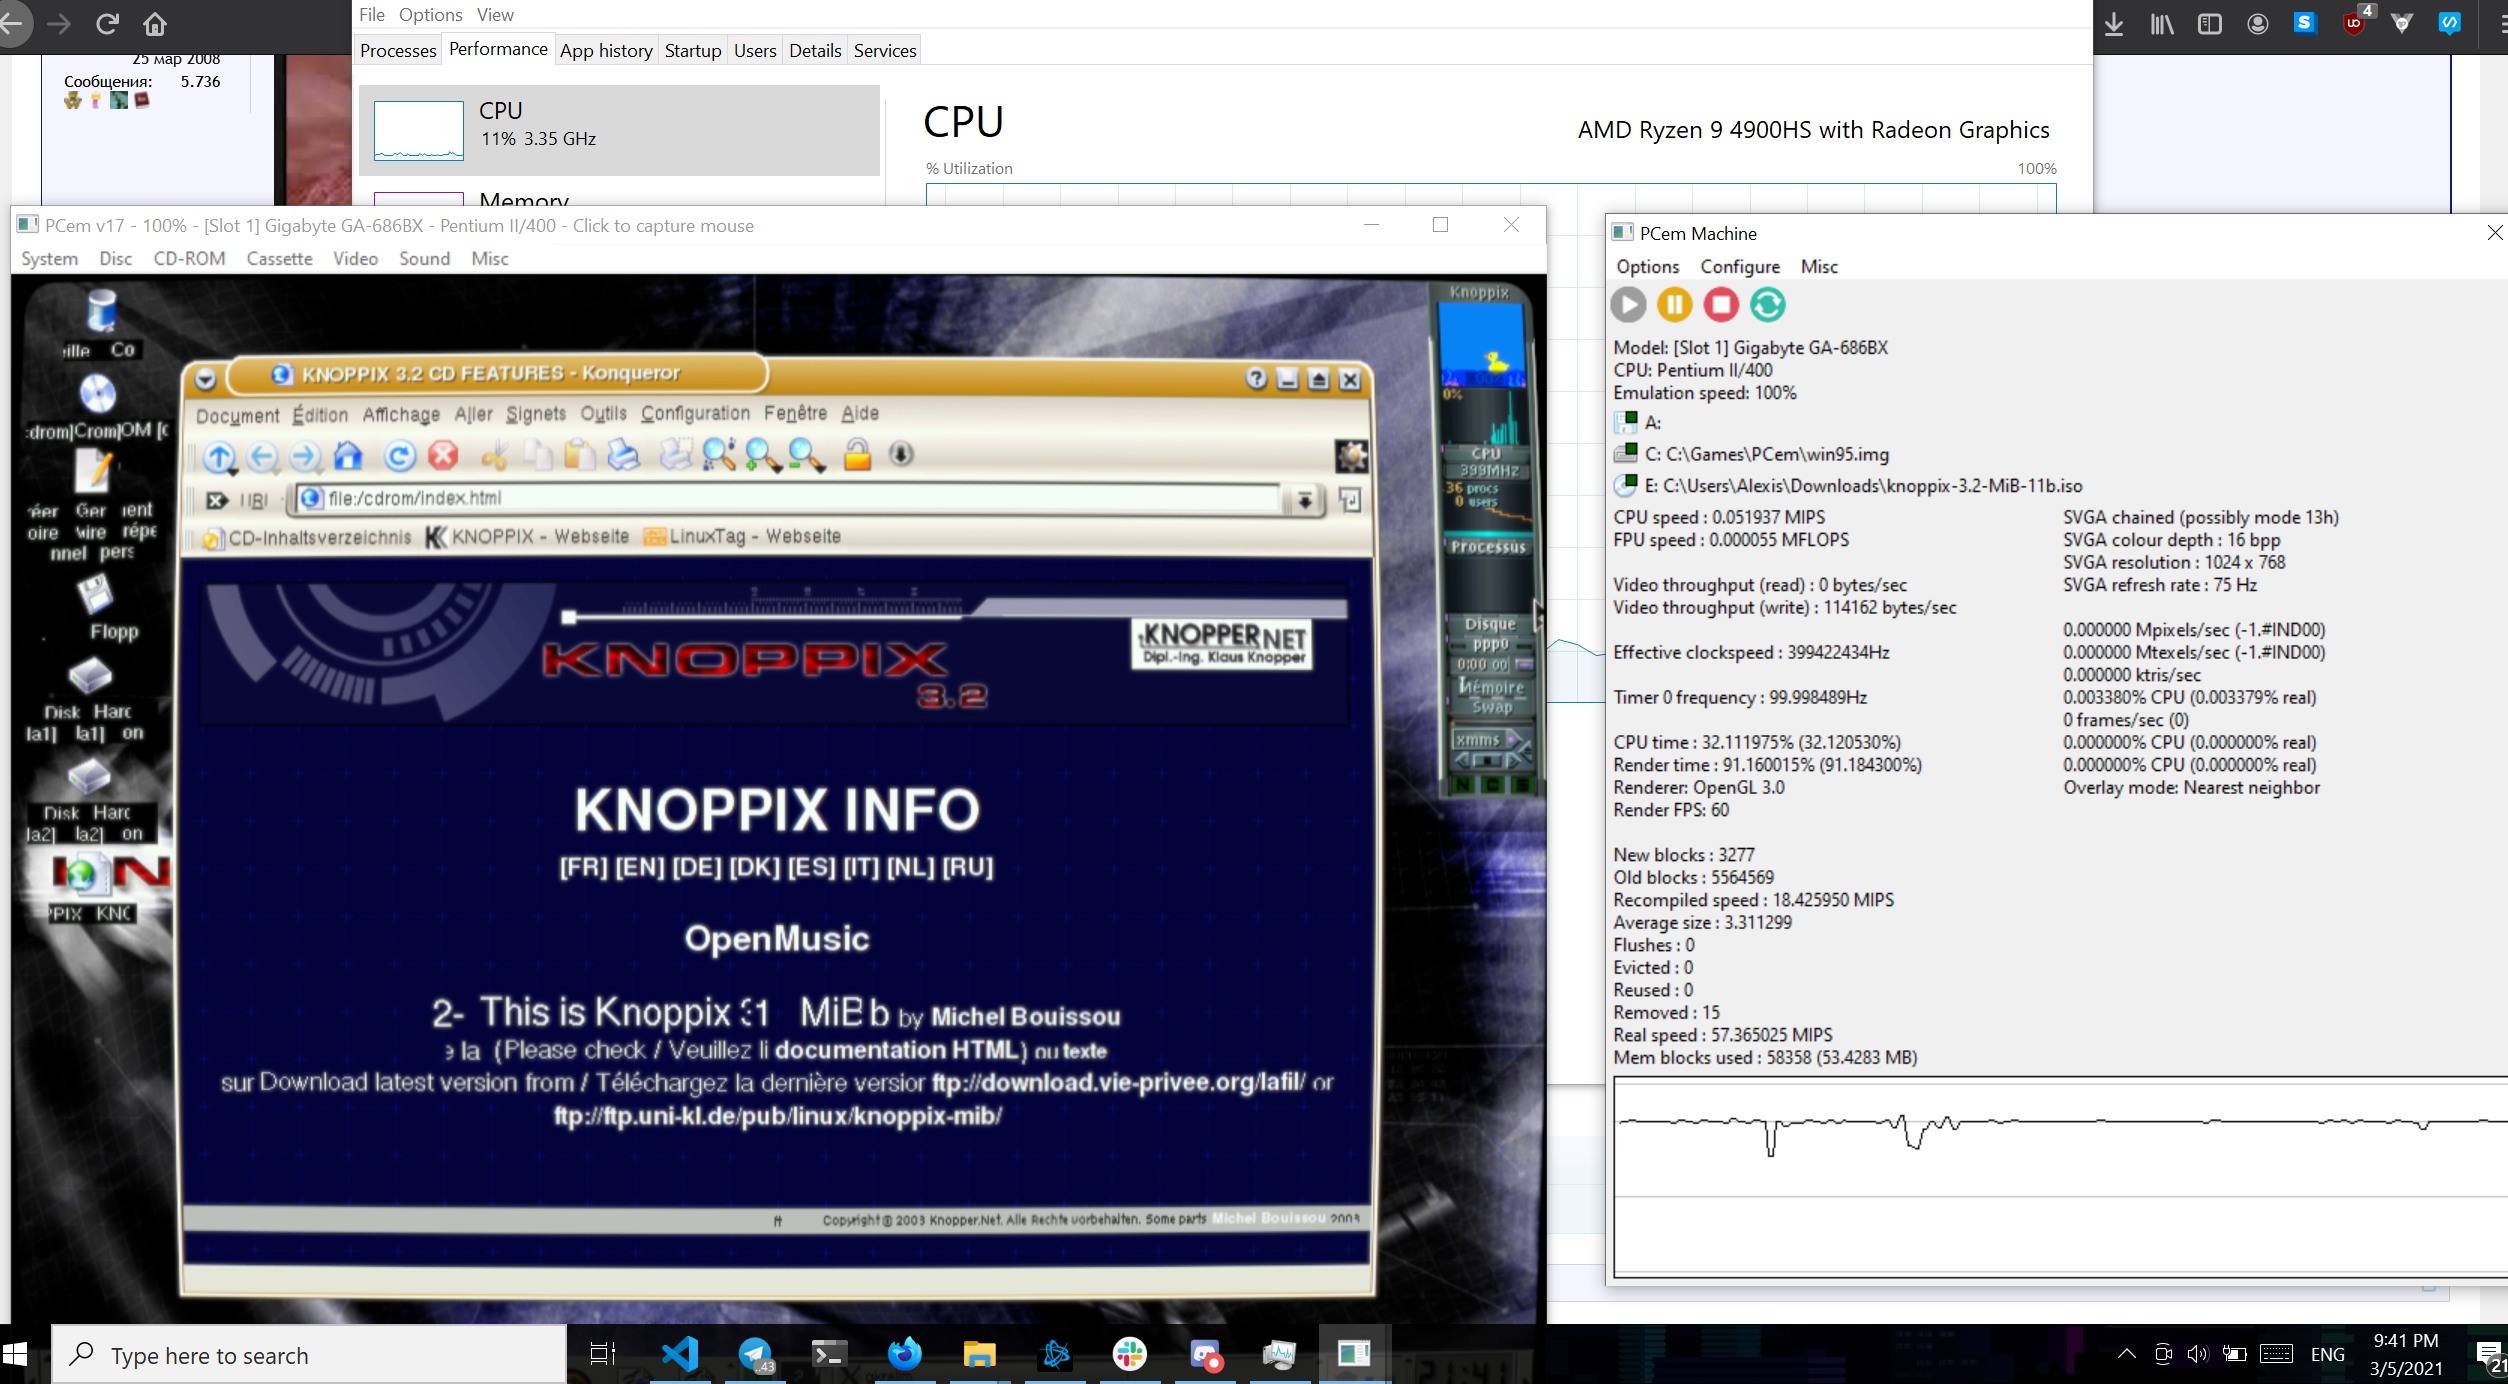Viewport: 2508px width, 1384px height.
Task: Open the Configure menu in PCem Machine
Action: [1739, 267]
